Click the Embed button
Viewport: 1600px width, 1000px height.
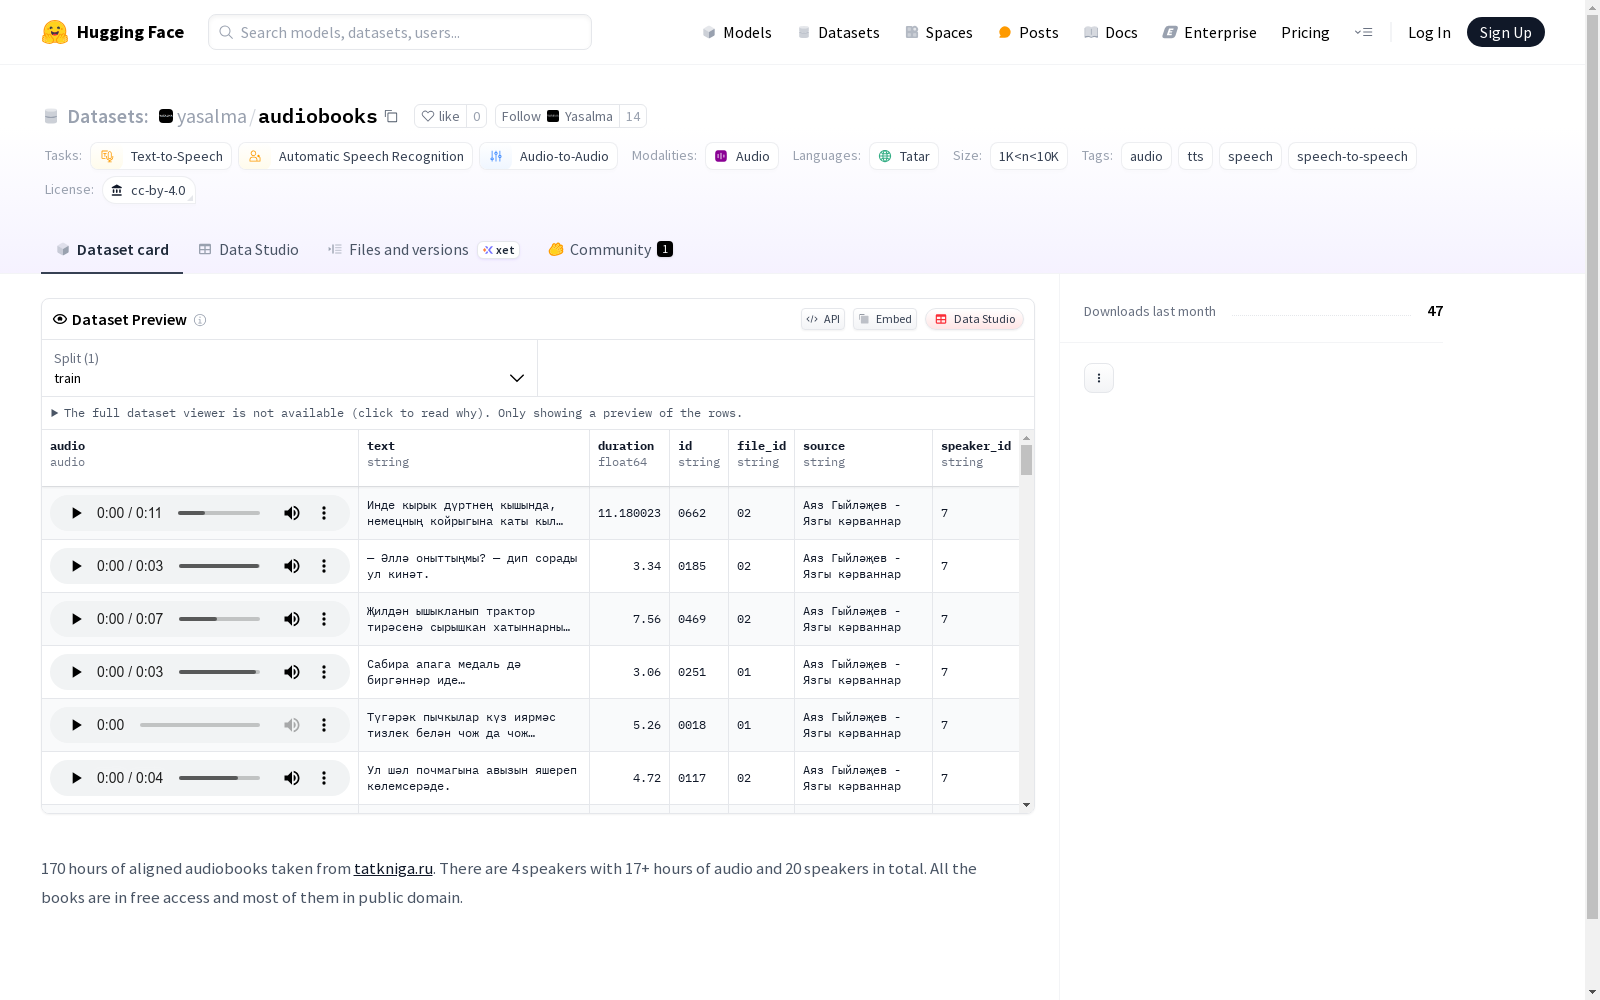point(885,319)
